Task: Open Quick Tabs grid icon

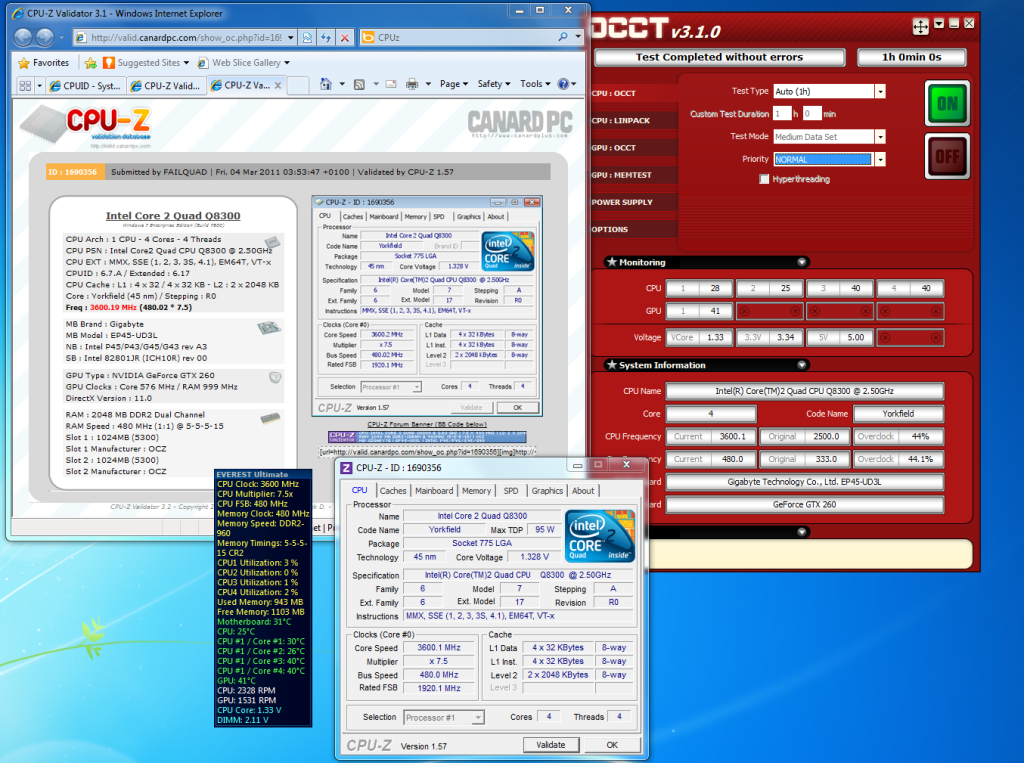Action: pyautogui.click(x=25, y=86)
